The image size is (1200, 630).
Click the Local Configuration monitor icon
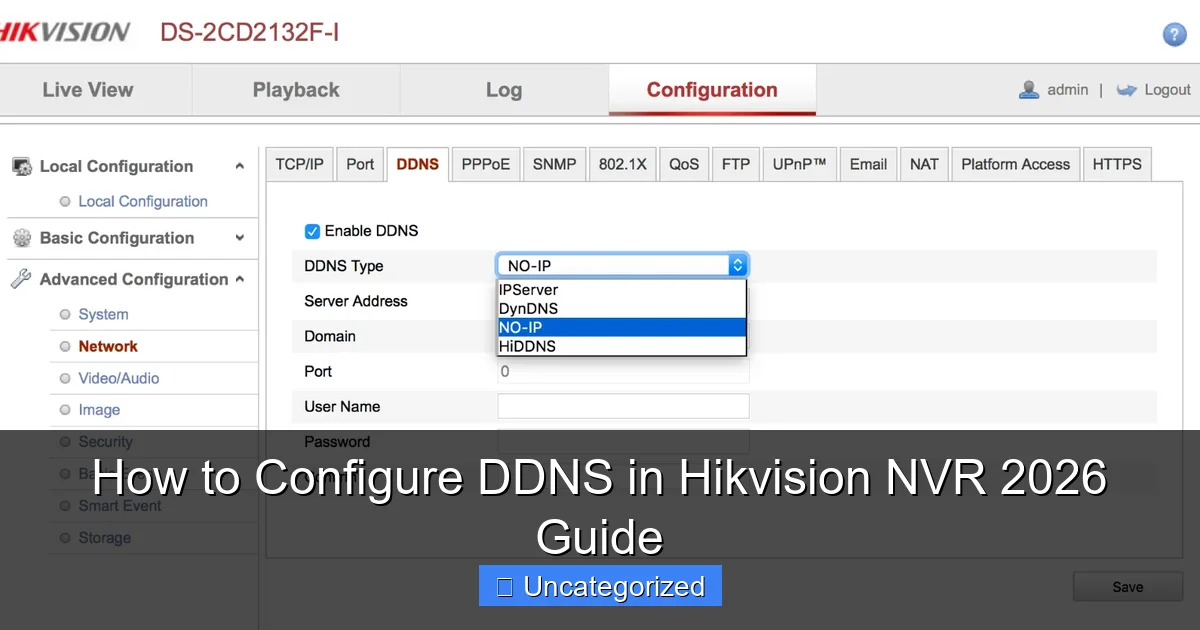(x=21, y=166)
